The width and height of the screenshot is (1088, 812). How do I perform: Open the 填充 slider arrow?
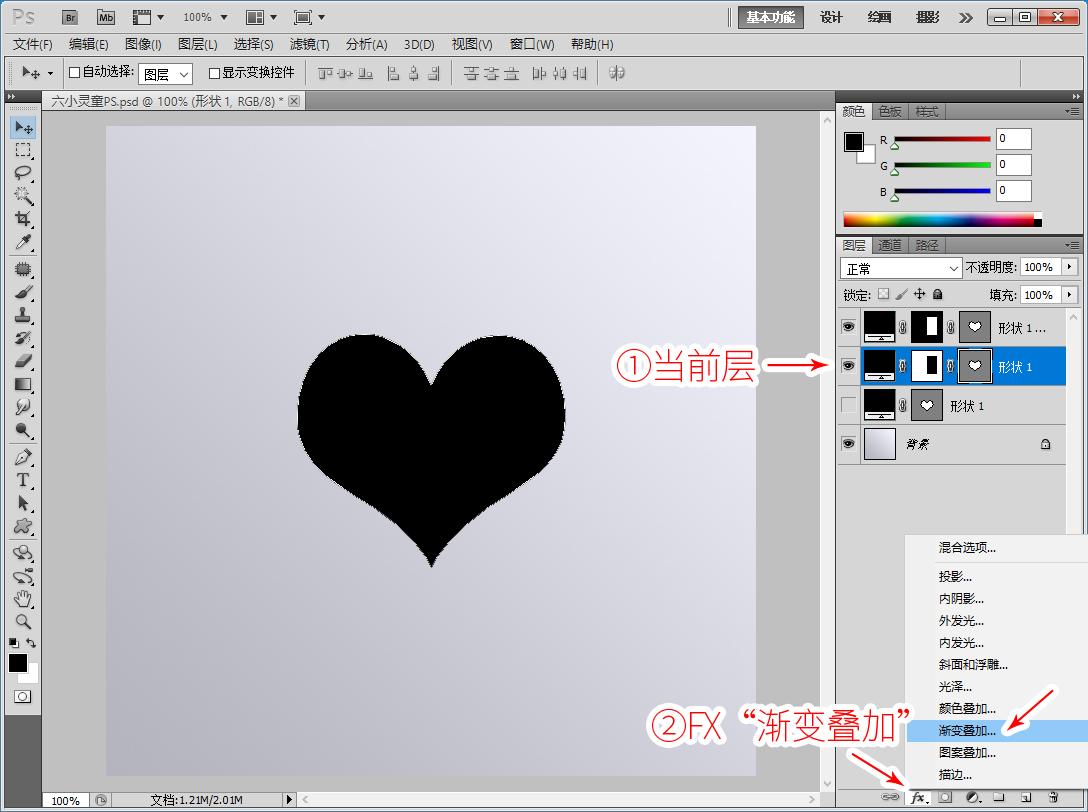pos(1069,294)
